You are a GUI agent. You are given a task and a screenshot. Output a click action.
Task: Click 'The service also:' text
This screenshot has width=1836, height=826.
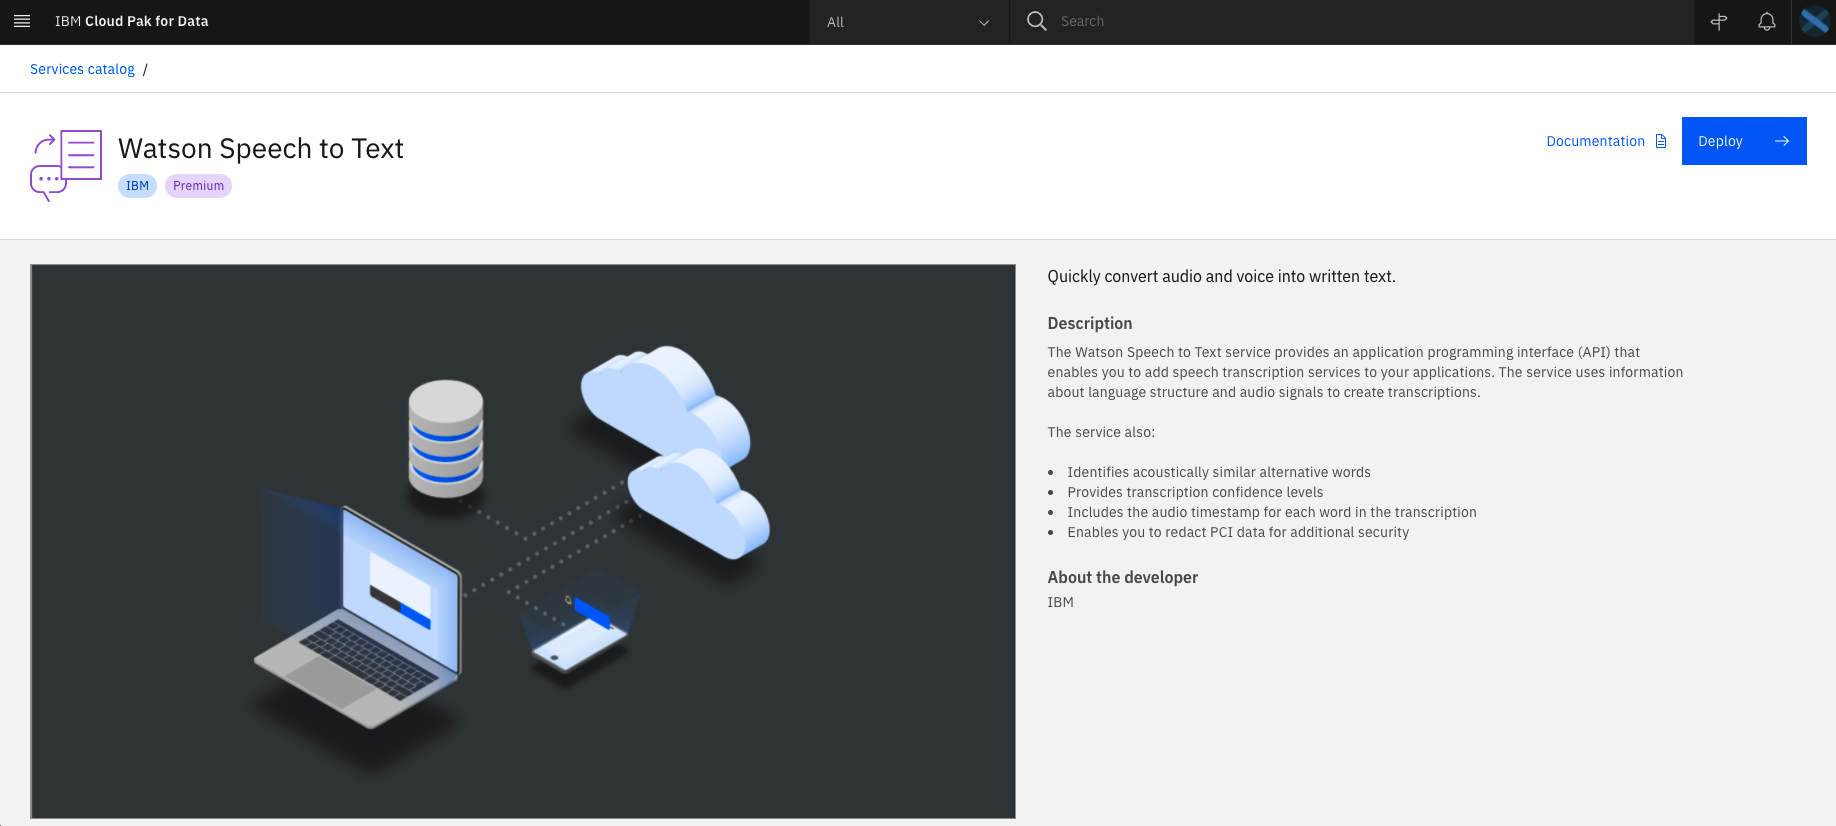click(1101, 432)
